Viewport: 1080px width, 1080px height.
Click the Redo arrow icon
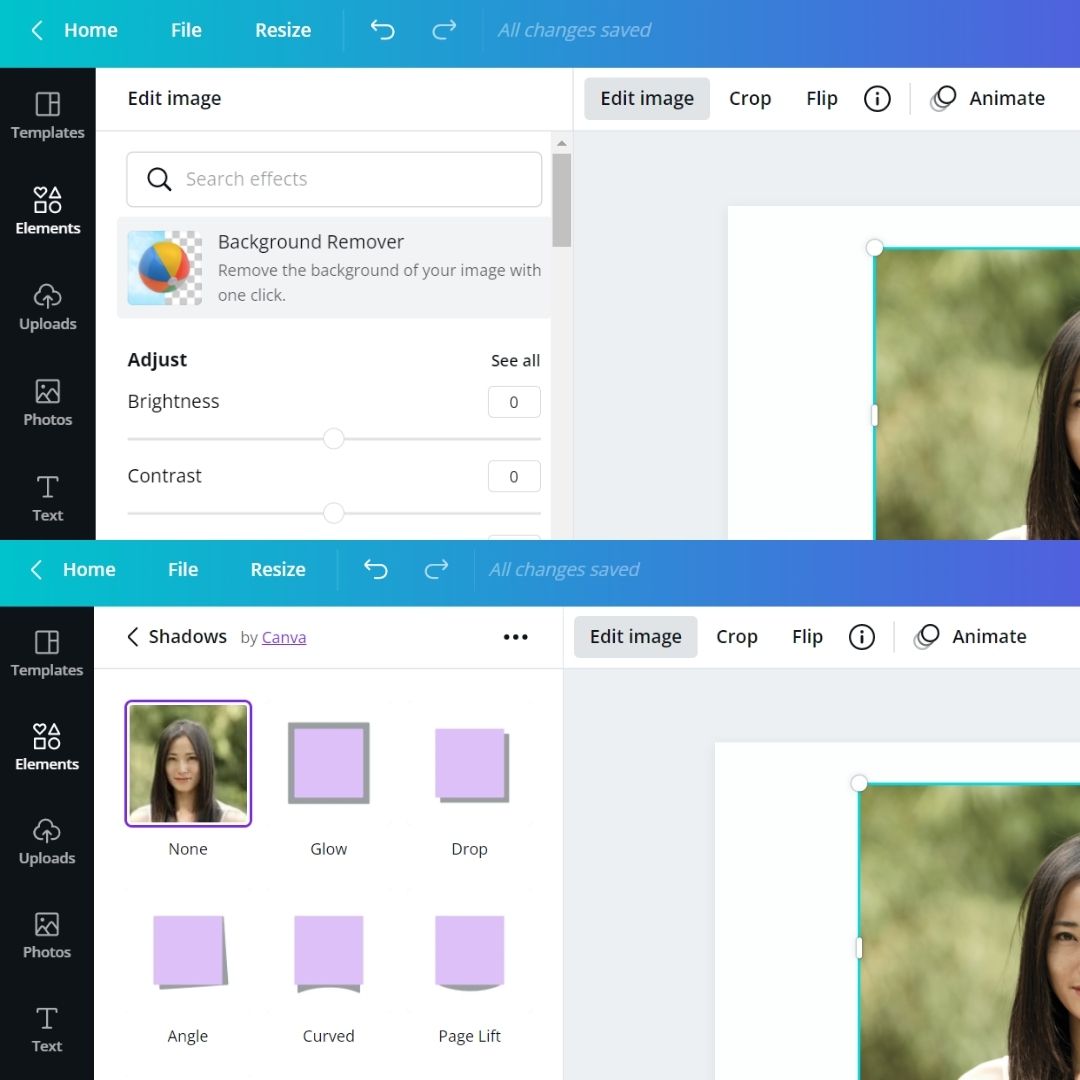pyautogui.click(x=443, y=30)
